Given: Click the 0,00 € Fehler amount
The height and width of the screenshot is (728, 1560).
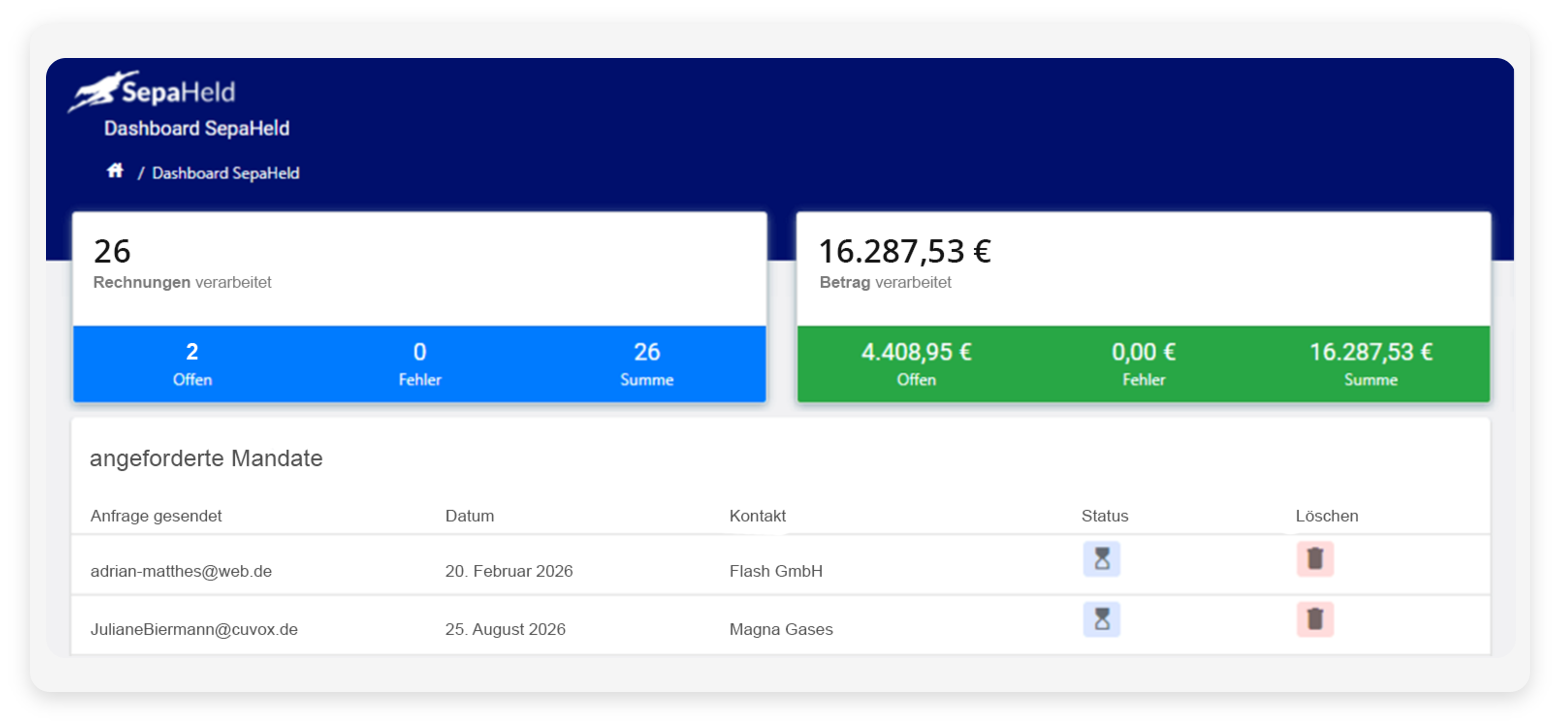Looking at the screenshot, I should 1143,364.
